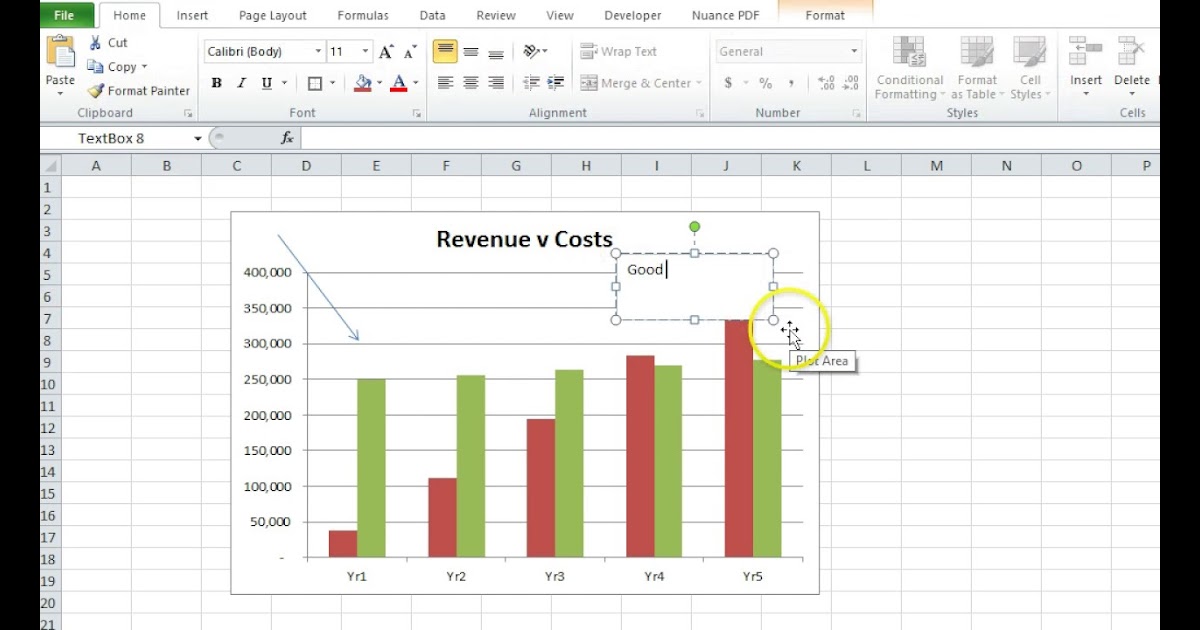Viewport: 1200px width, 630px height.
Task: Click the Accounting dollar format icon
Action: (729, 83)
